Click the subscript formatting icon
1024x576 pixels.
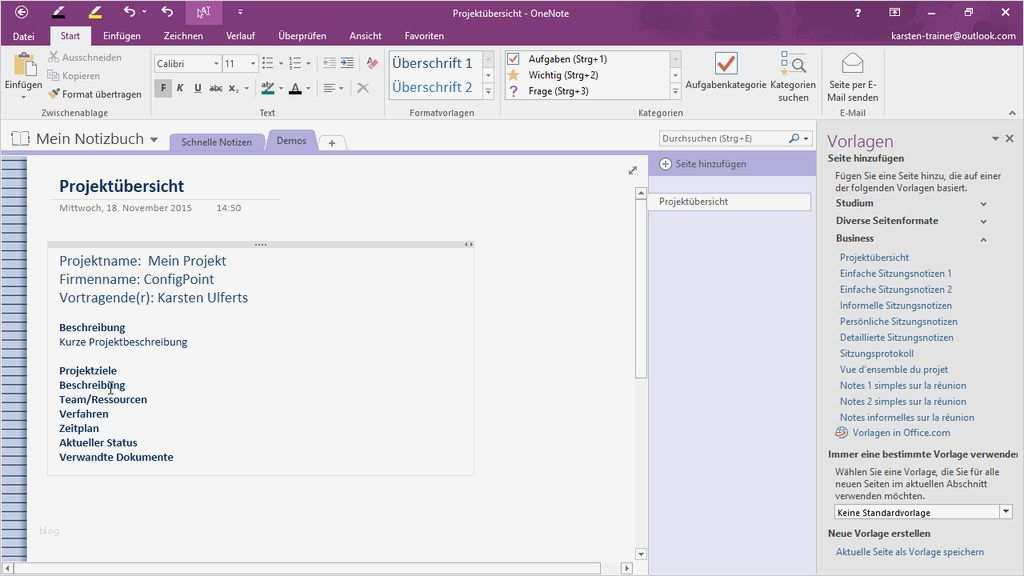tap(233, 88)
